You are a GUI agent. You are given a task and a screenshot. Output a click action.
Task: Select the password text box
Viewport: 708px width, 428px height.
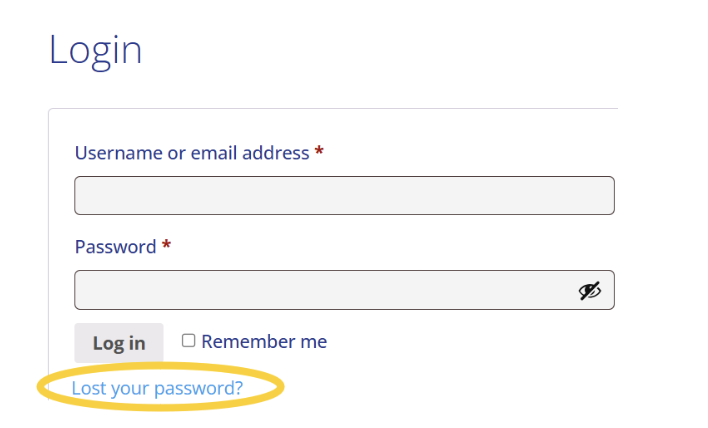click(320, 291)
